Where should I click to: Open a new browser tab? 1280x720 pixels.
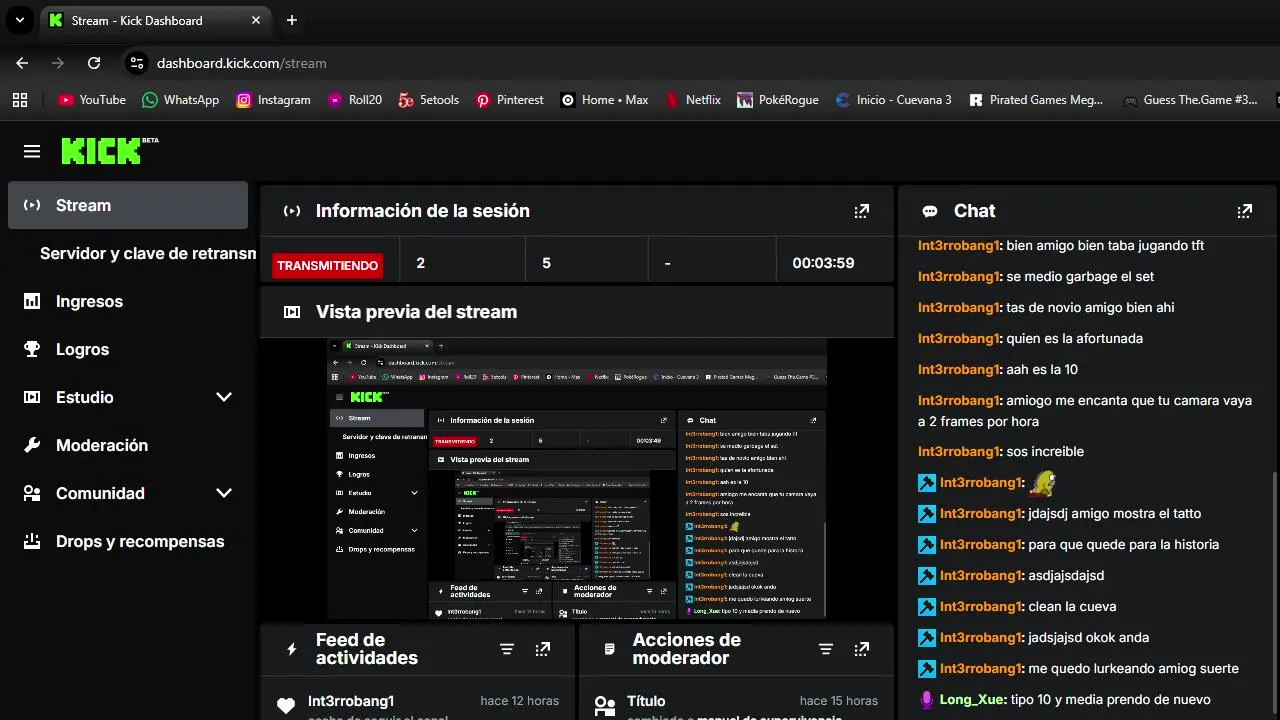click(x=292, y=20)
